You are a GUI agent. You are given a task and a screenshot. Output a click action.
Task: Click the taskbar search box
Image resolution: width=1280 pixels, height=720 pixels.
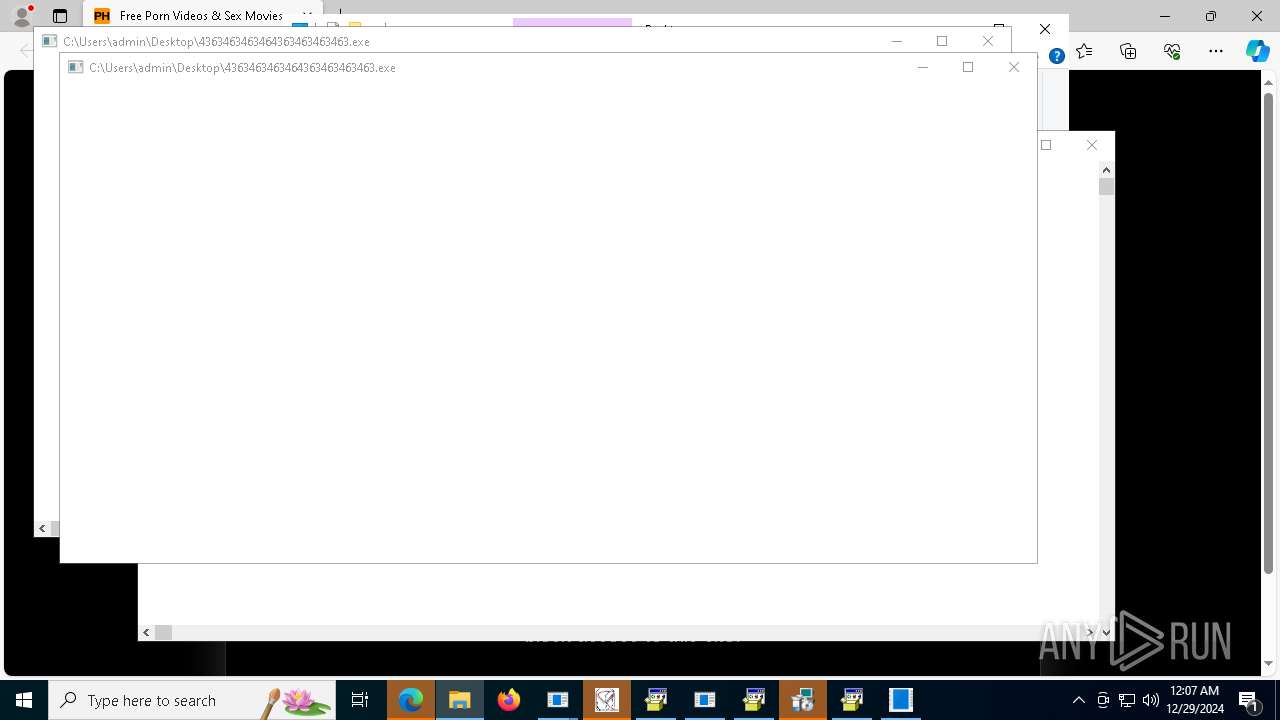click(192, 700)
